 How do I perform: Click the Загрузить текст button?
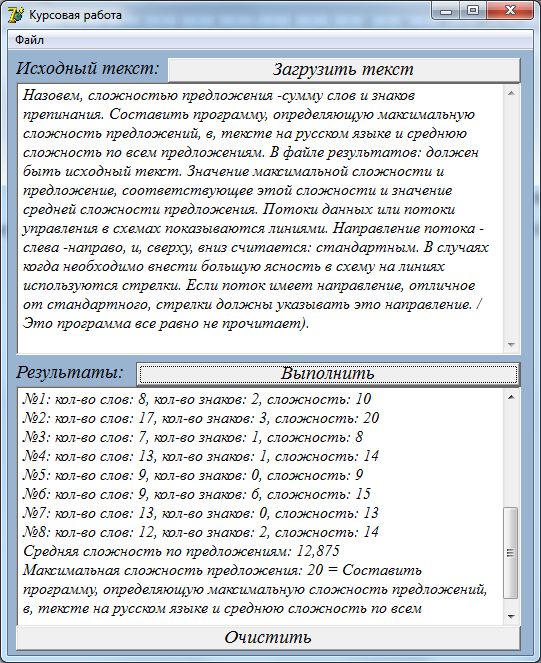[343, 70]
